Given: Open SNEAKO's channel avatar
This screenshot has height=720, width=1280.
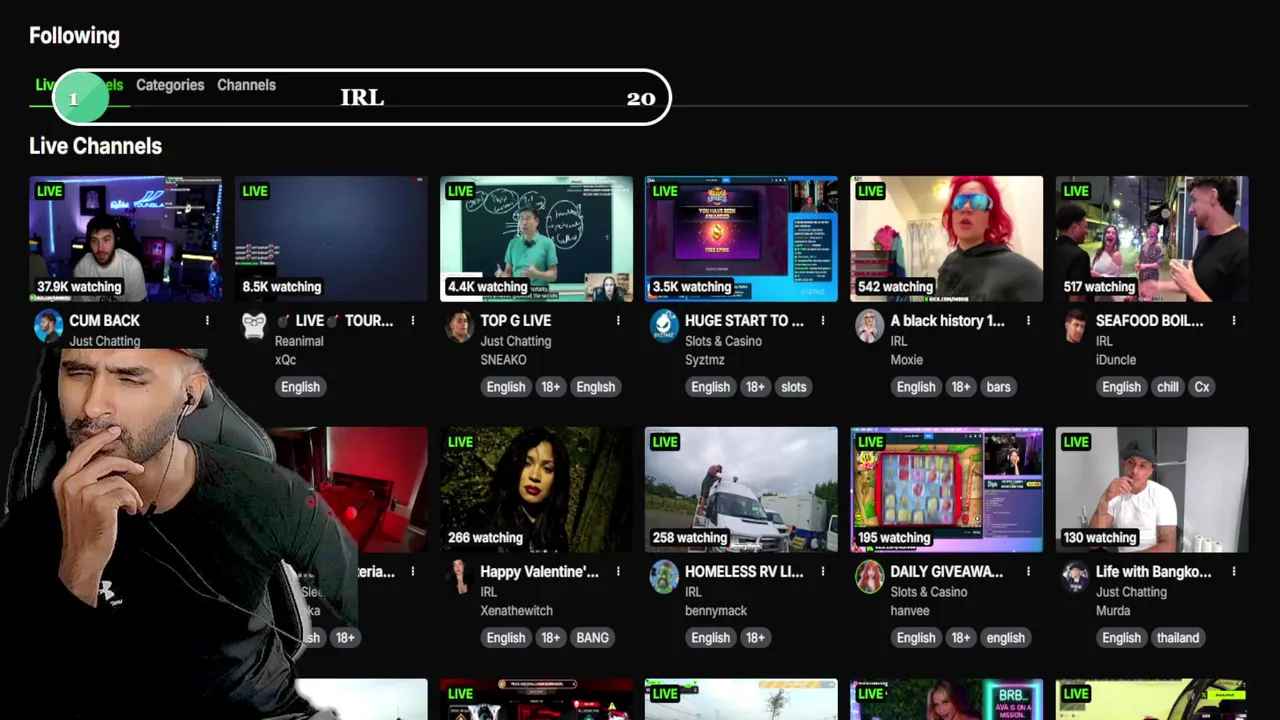Looking at the screenshot, I should pyautogui.click(x=459, y=326).
